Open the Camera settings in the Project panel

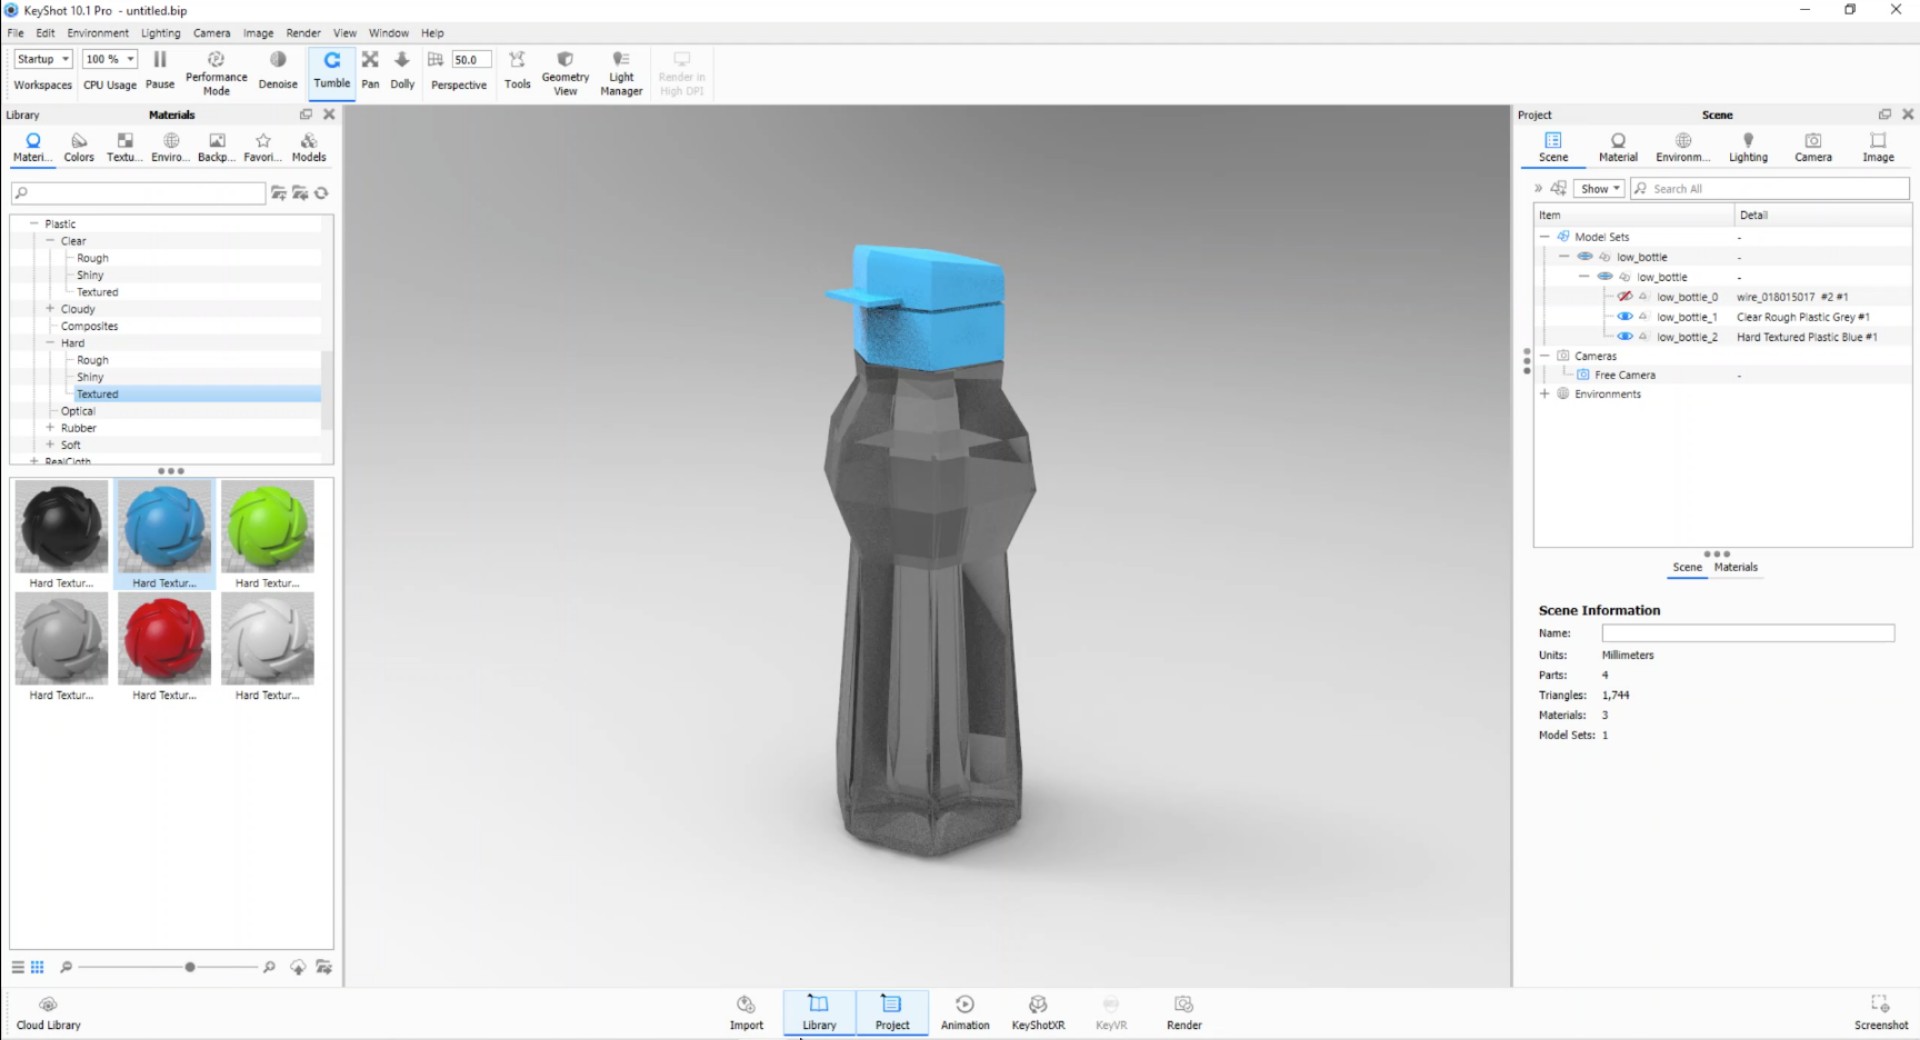tap(1812, 145)
